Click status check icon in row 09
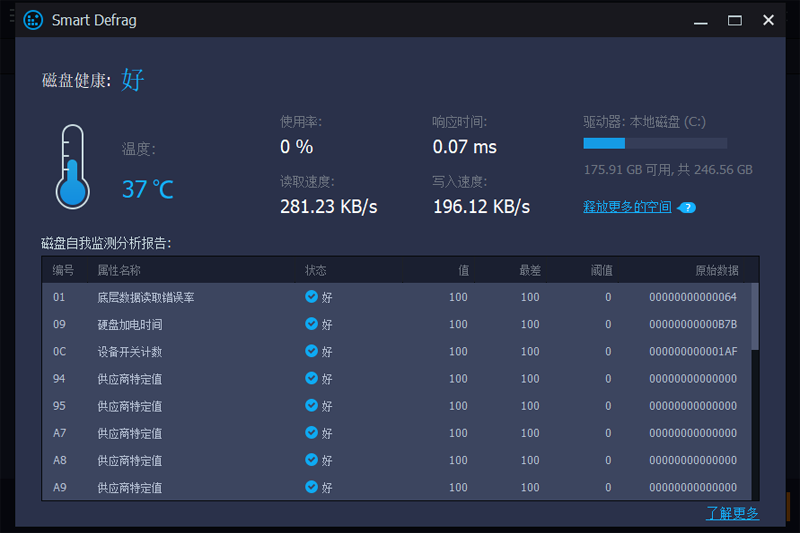The width and height of the screenshot is (800, 533). click(x=311, y=323)
